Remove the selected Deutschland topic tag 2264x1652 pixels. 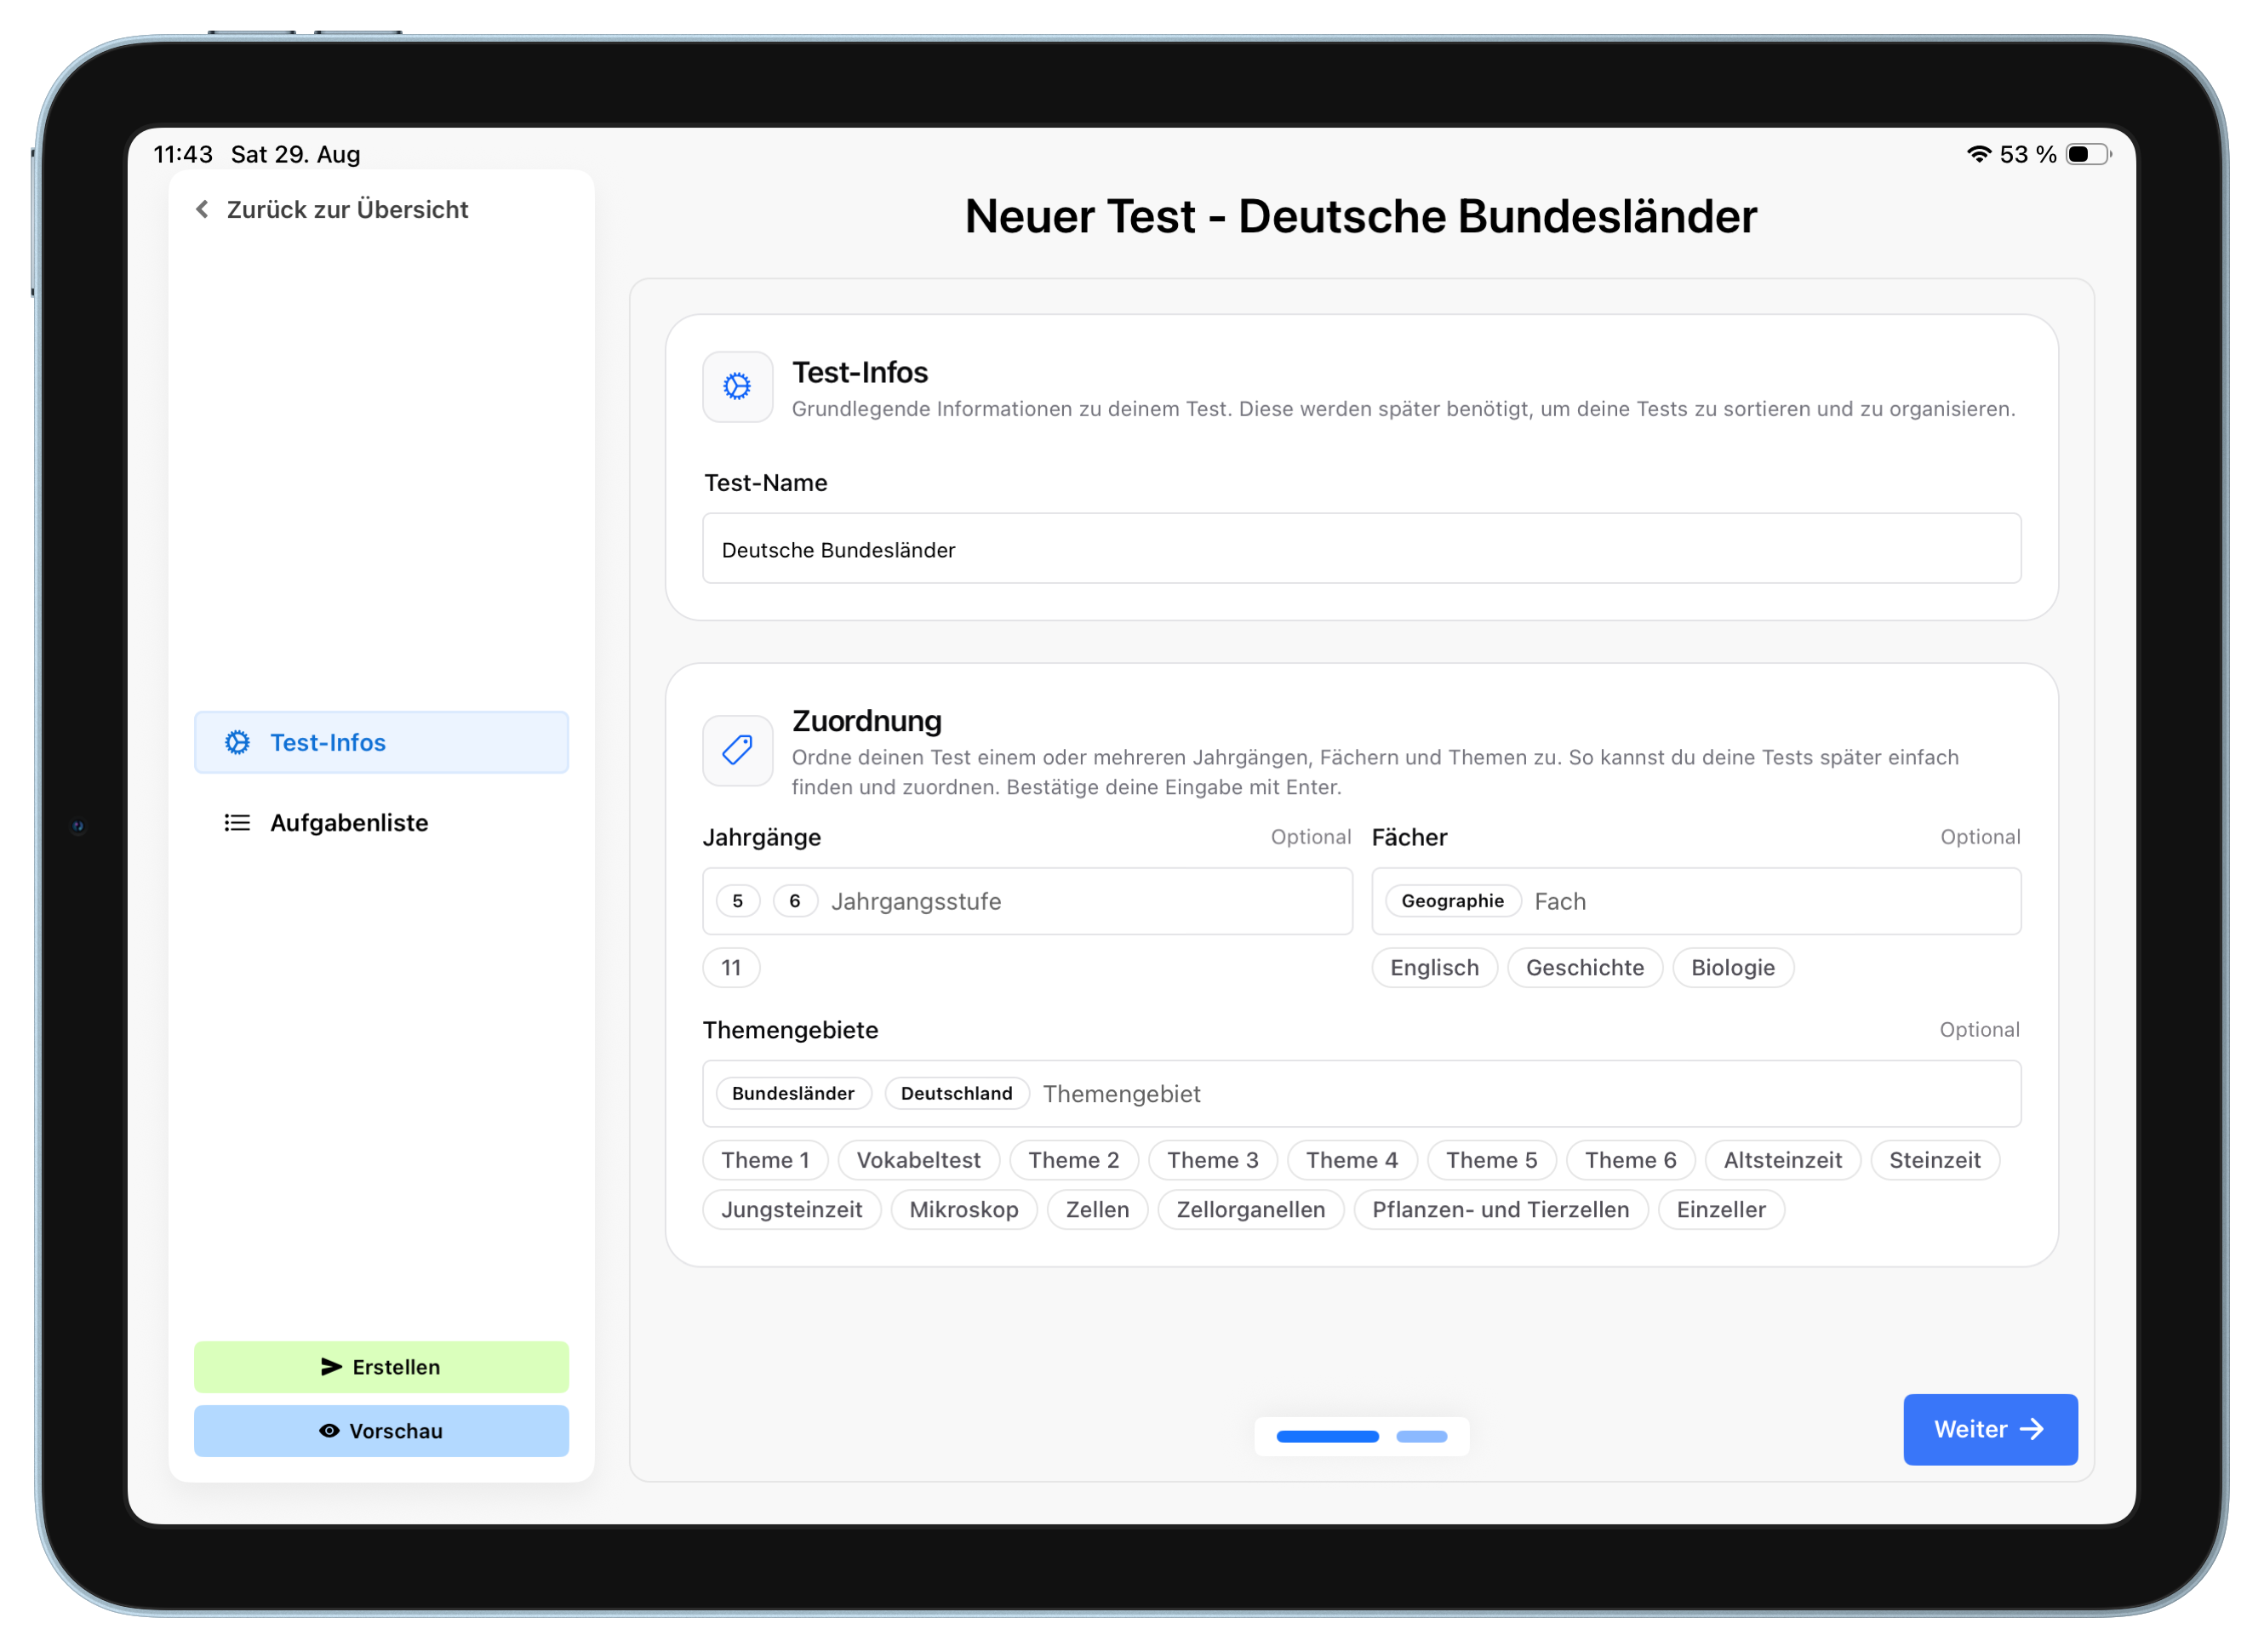pyautogui.click(x=956, y=1093)
